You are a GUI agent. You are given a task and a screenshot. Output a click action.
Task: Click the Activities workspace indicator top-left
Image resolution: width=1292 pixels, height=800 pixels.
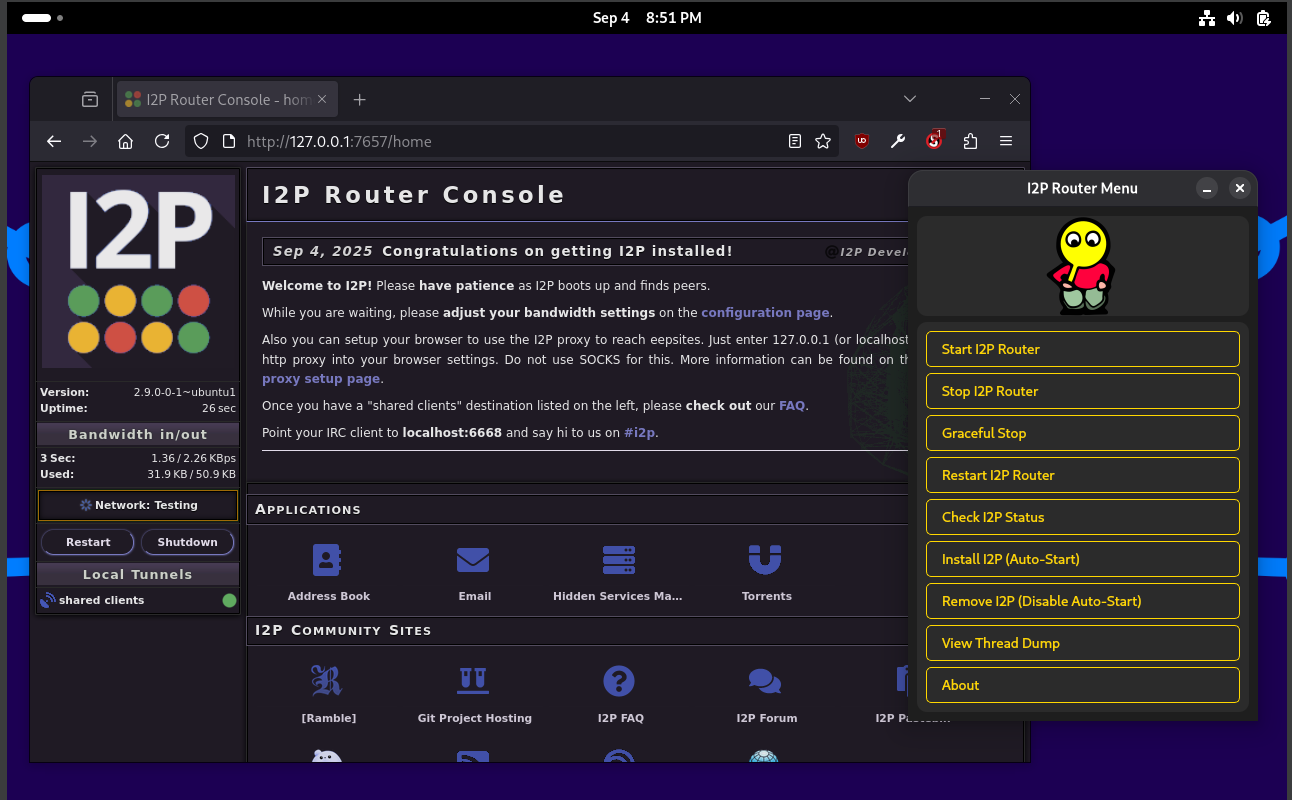[x=42, y=18]
